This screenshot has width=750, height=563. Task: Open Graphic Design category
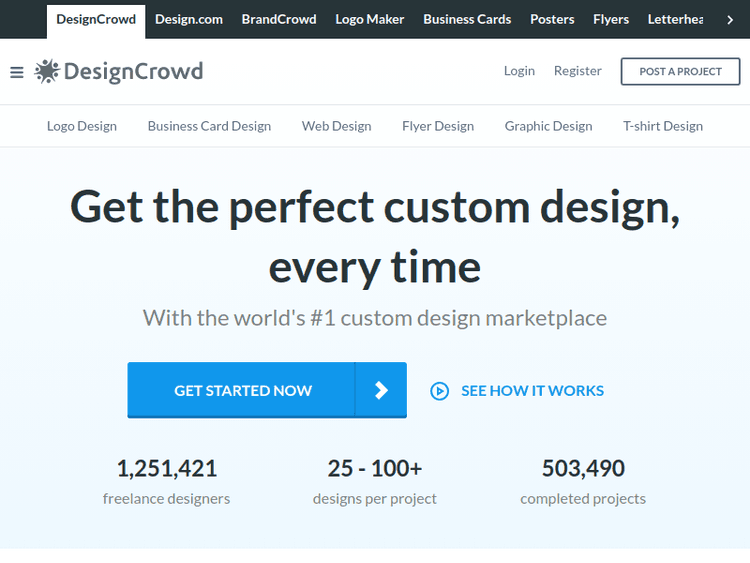point(548,126)
